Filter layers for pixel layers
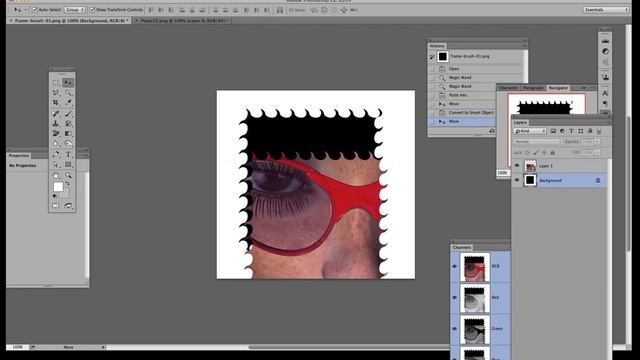640x360 pixels. coord(553,131)
